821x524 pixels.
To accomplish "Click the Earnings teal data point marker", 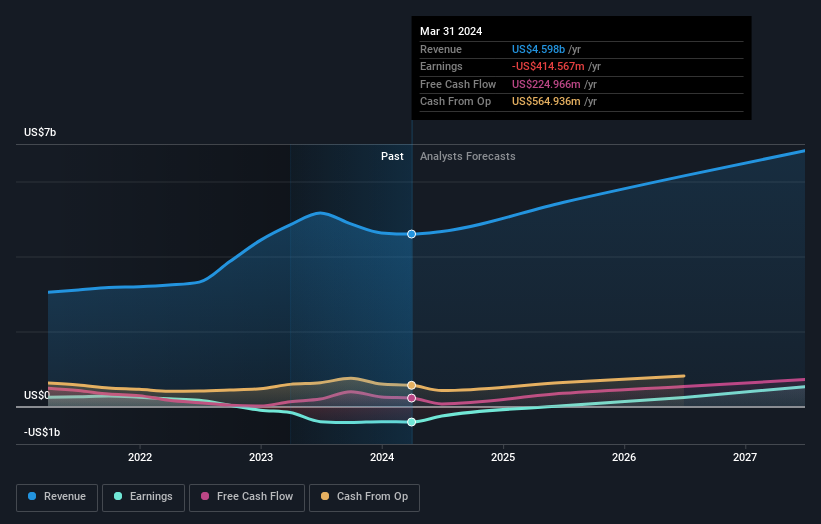I will tap(412, 422).
